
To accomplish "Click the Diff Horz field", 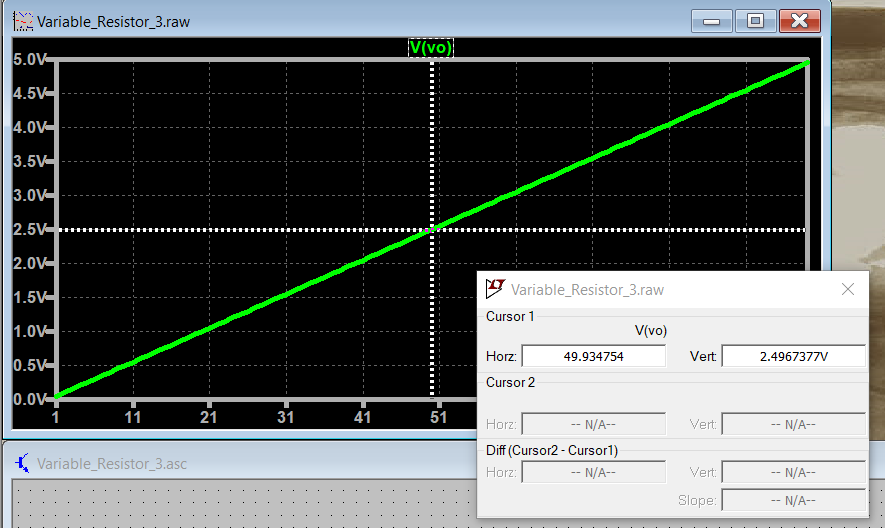I will 593,472.
